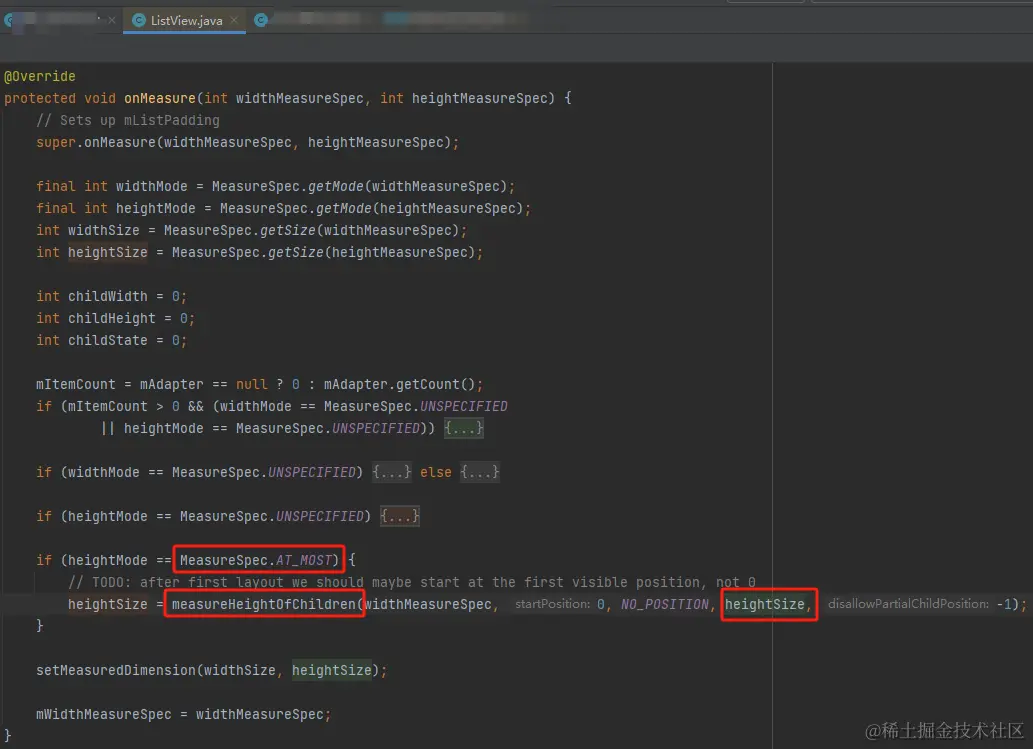The height and width of the screenshot is (749, 1033).
Task: Click getSize on the widthSize line
Action: [x=287, y=231]
